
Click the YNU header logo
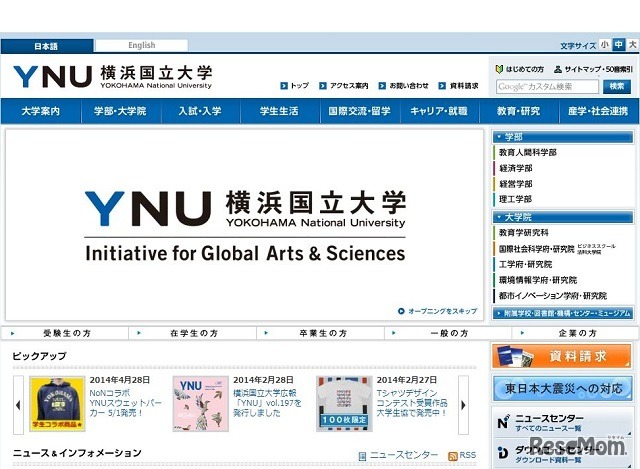(113, 76)
